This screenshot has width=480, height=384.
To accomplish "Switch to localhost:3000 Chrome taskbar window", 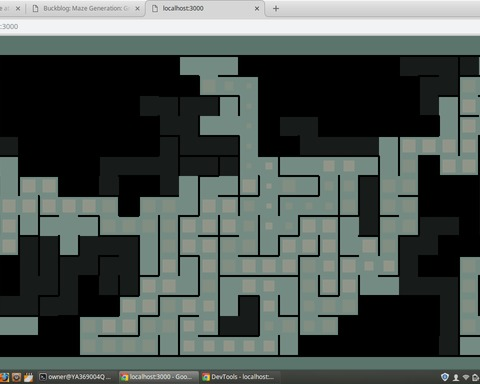I will [x=158, y=377].
